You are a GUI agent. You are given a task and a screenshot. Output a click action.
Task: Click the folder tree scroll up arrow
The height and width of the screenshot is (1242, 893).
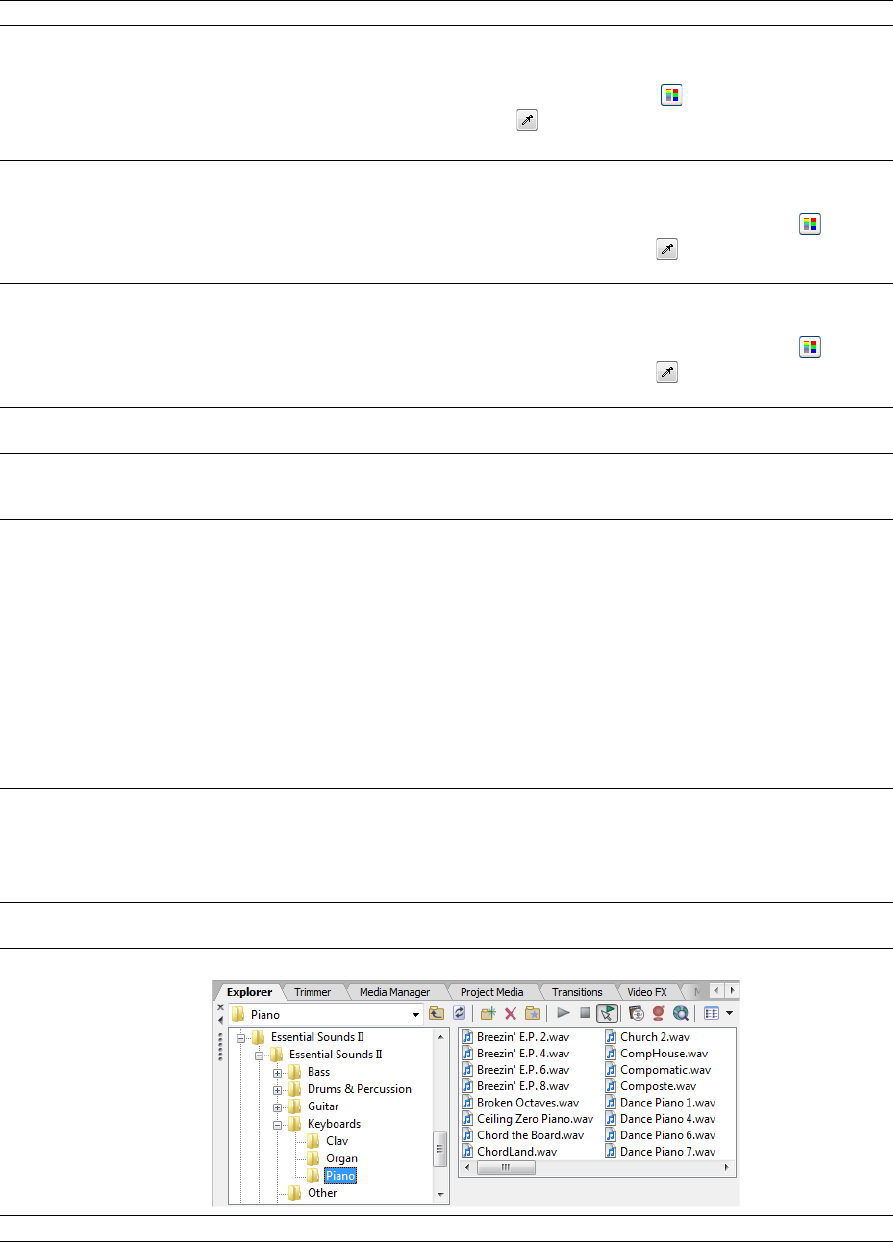click(x=440, y=1036)
